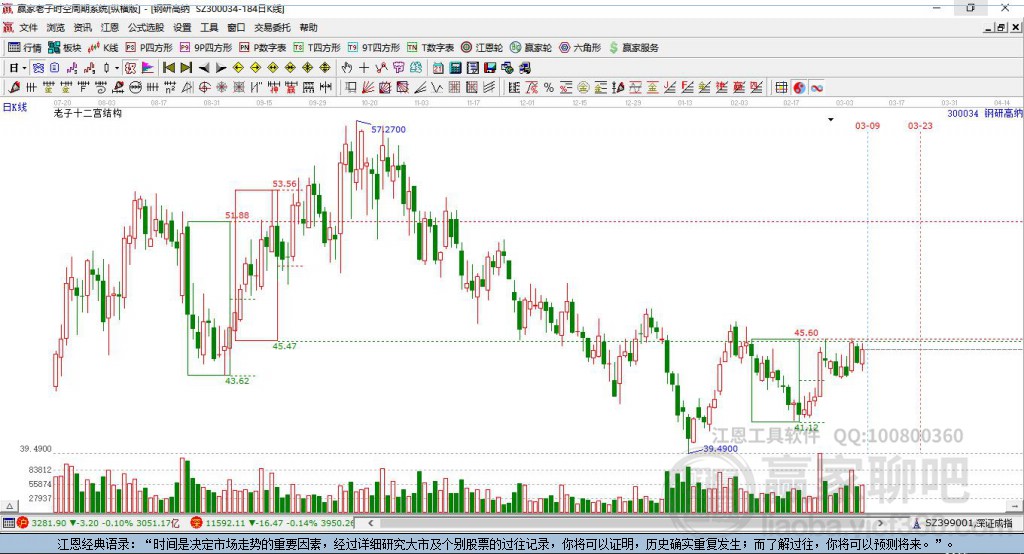
Task: Open the 交易委托 menu
Action: tap(272, 27)
